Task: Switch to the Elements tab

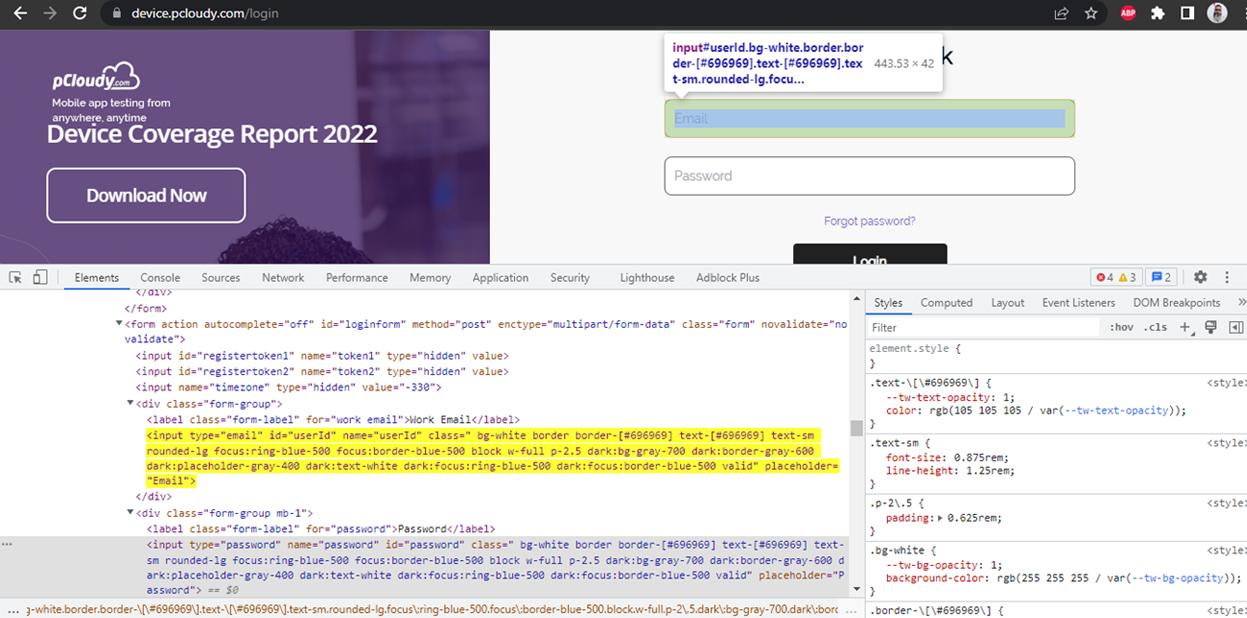Action: pyautogui.click(x=96, y=277)
